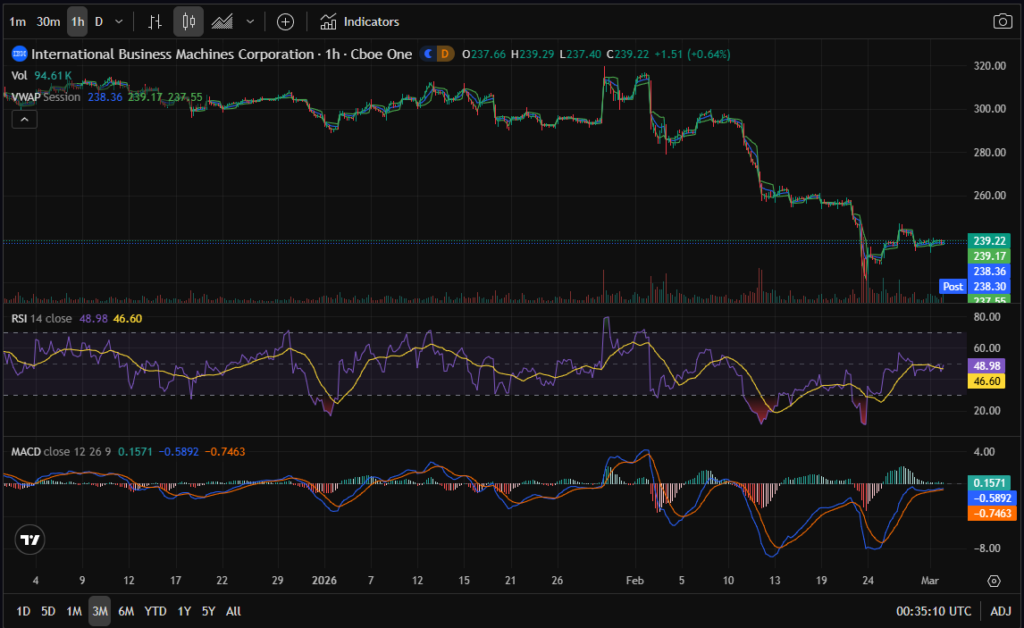The image size is (1024, 628).
Task: Switch to the 1m interval
Action: (x=18, y=21)
